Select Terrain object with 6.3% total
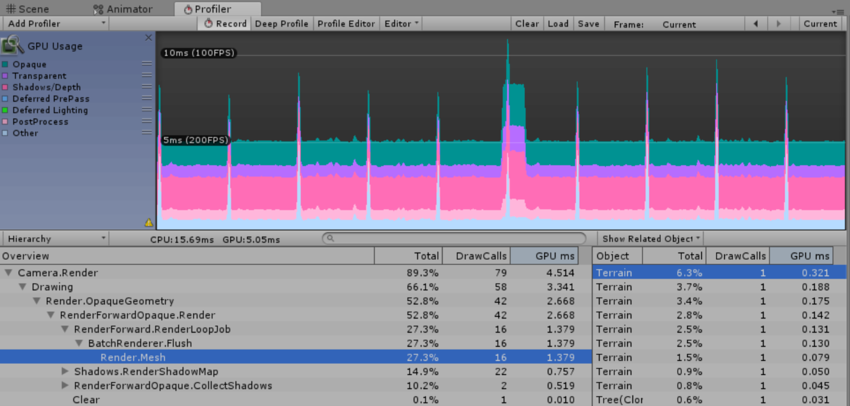Viewport: 850px width, 406px height. click(721, 273)
